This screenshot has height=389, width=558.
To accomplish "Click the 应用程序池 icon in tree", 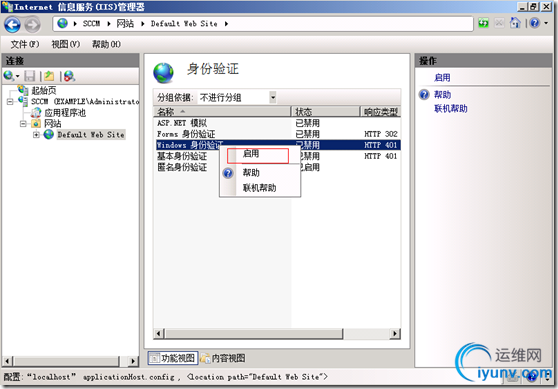I will [36, 112].
